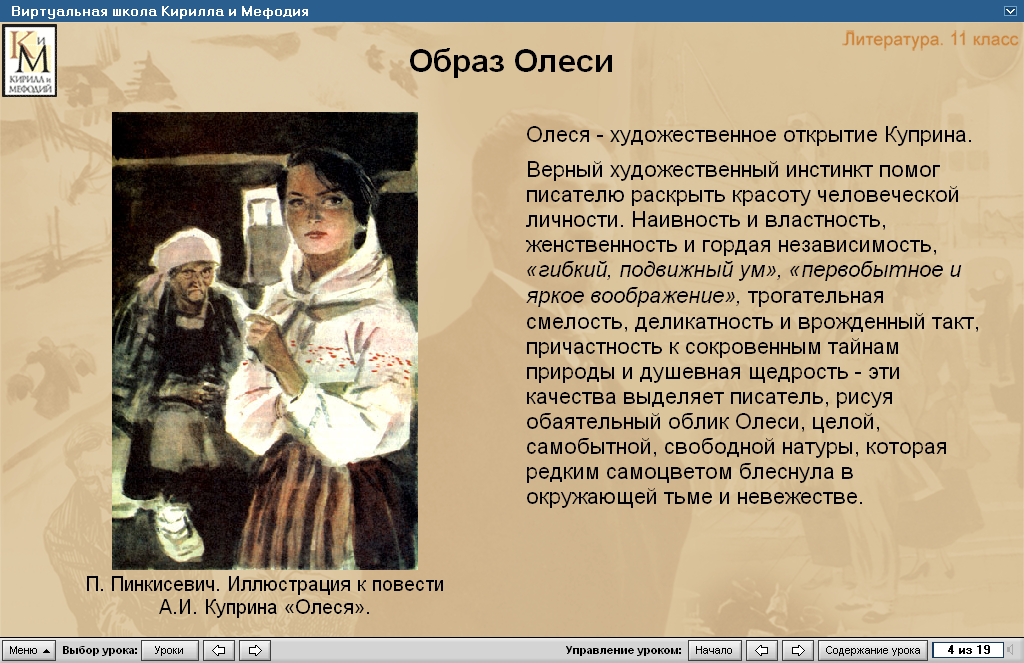The width and height of the screenshot is (1024, 663).
Task: Click the Уроки lesson selection button
Action: click(169, 651)
